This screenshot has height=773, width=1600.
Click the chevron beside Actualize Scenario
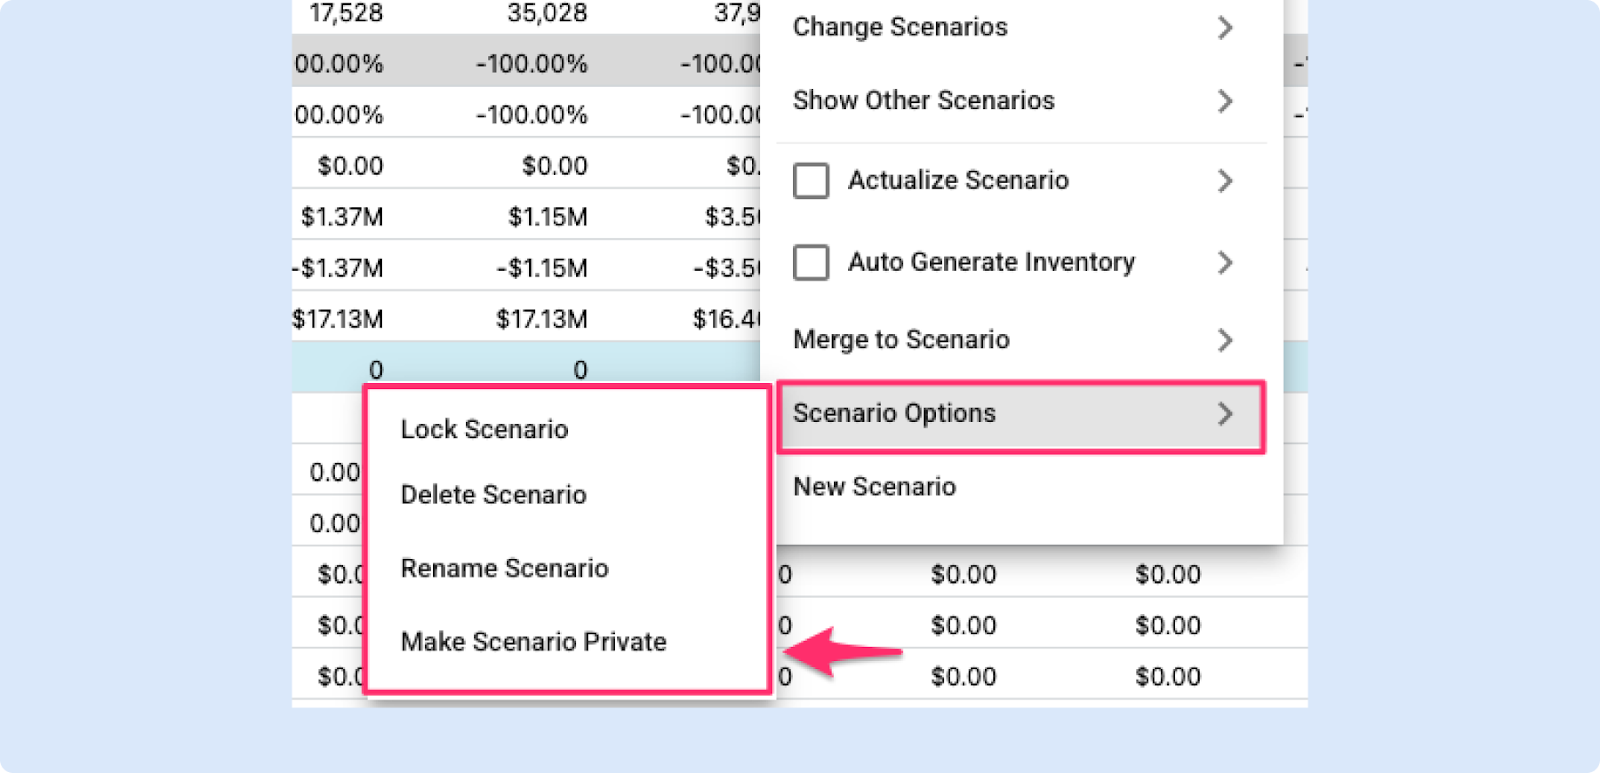1225,181
